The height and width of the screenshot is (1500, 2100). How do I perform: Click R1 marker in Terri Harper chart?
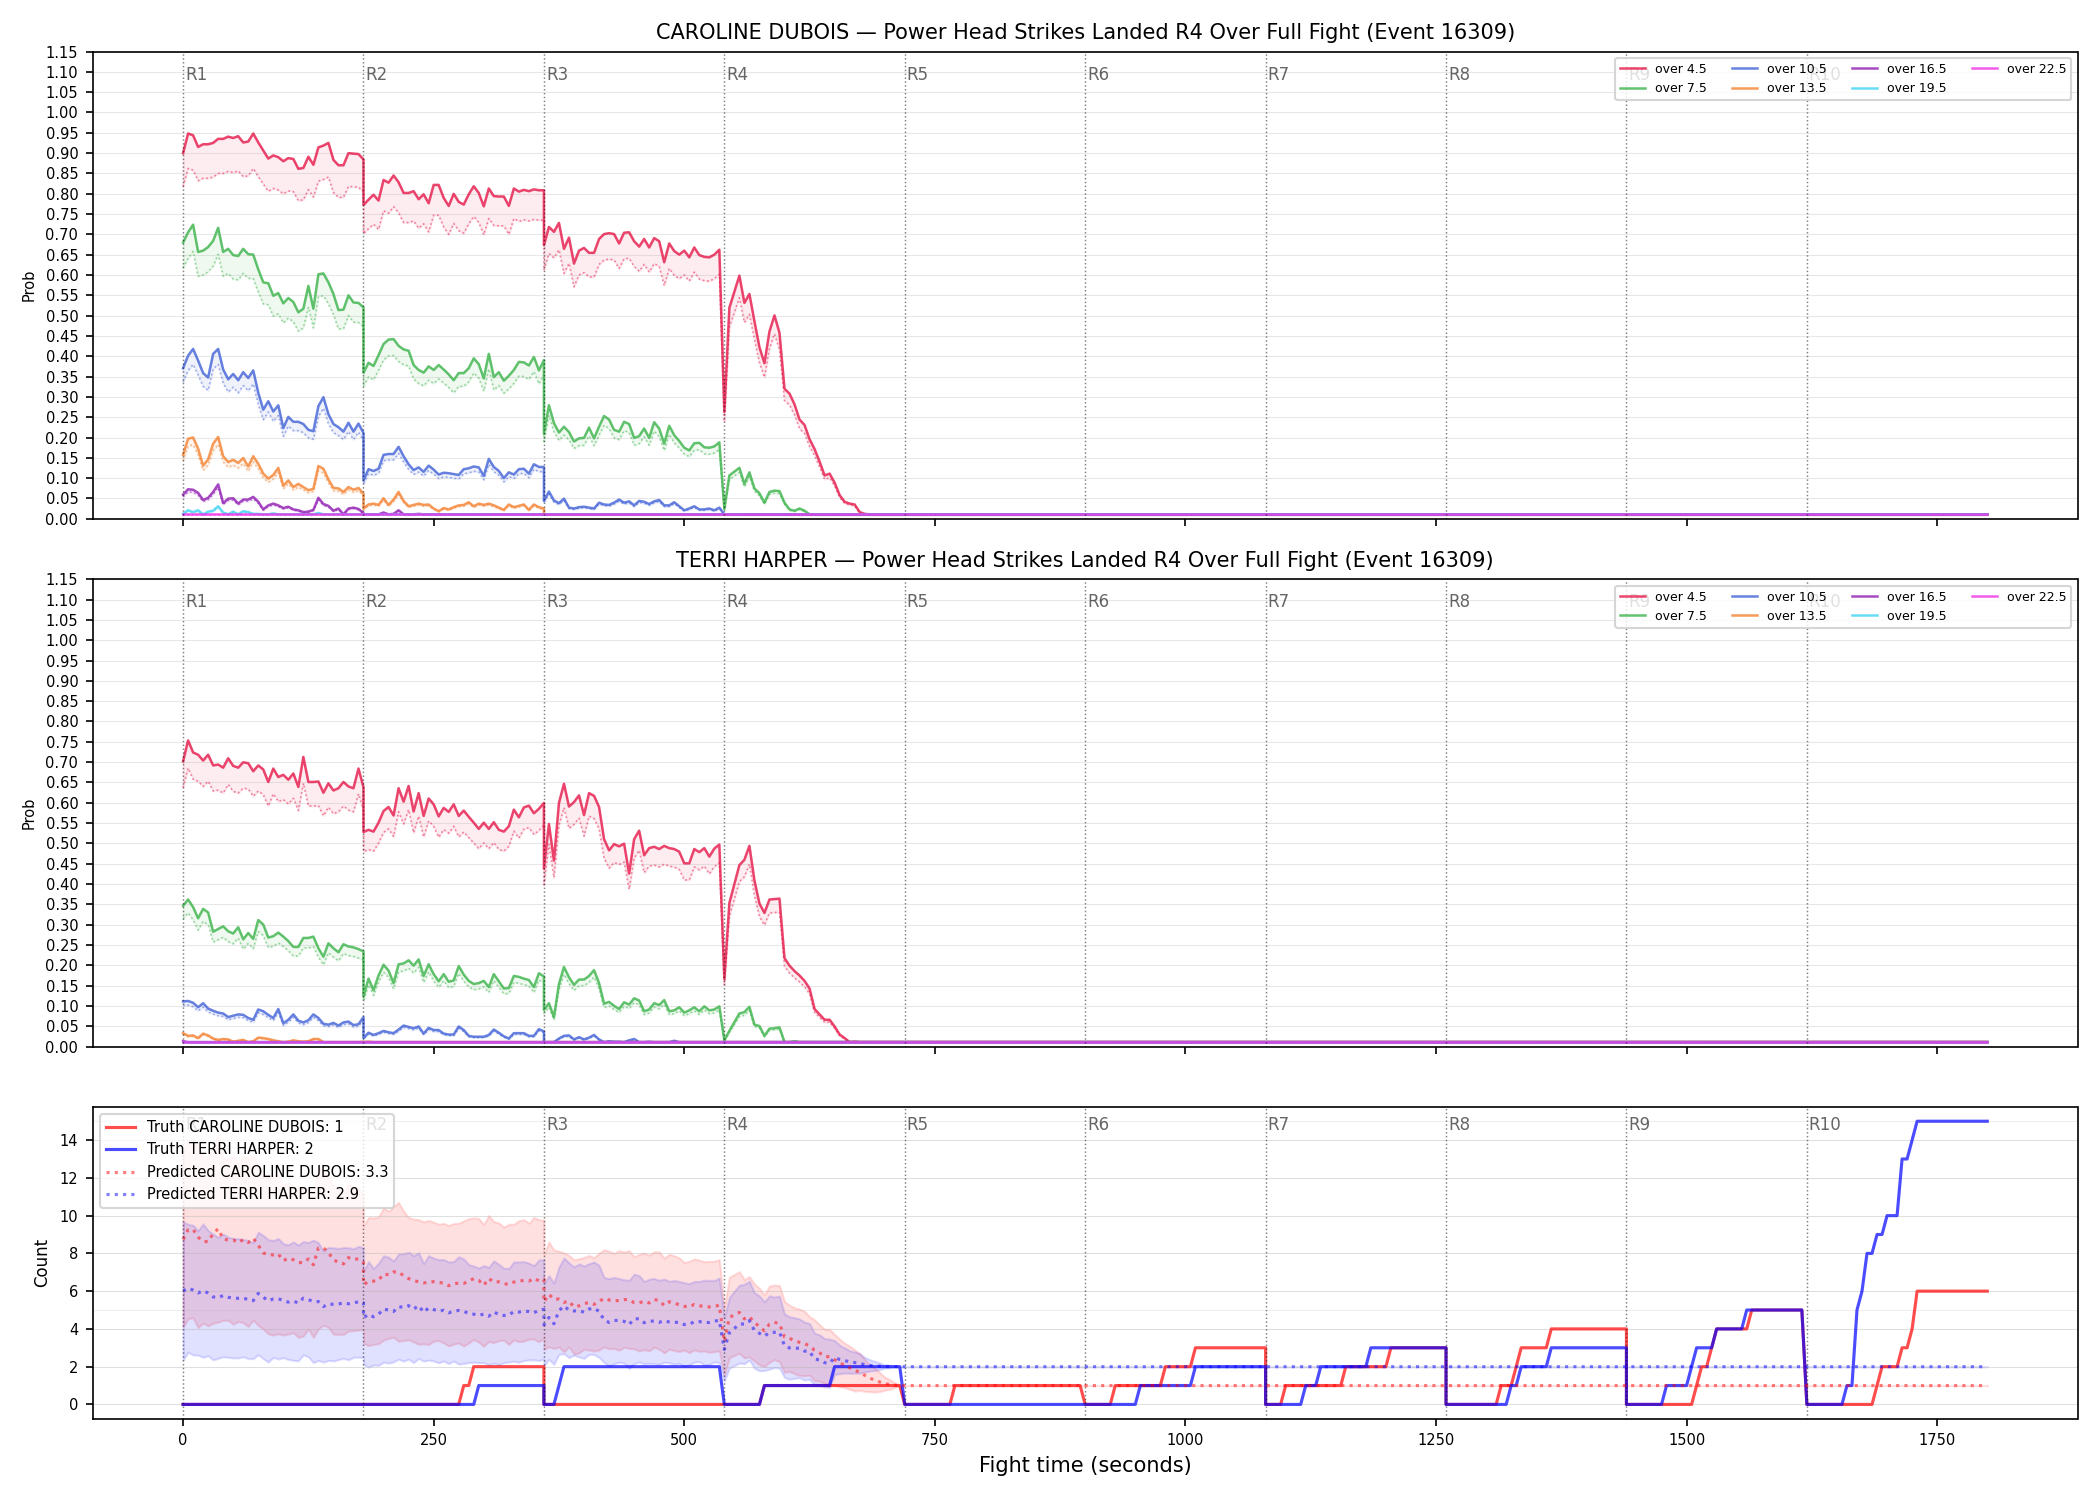click(196, 601)
